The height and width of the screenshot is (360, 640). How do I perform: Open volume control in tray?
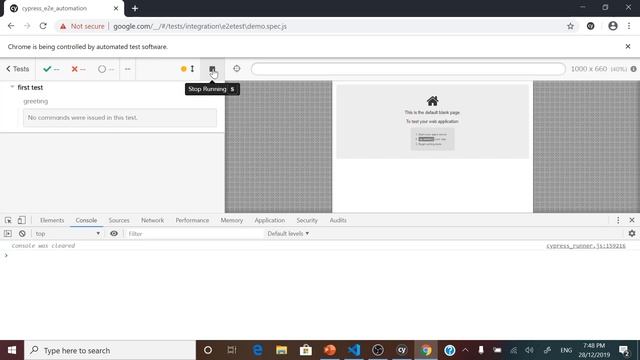click(529, 350)
